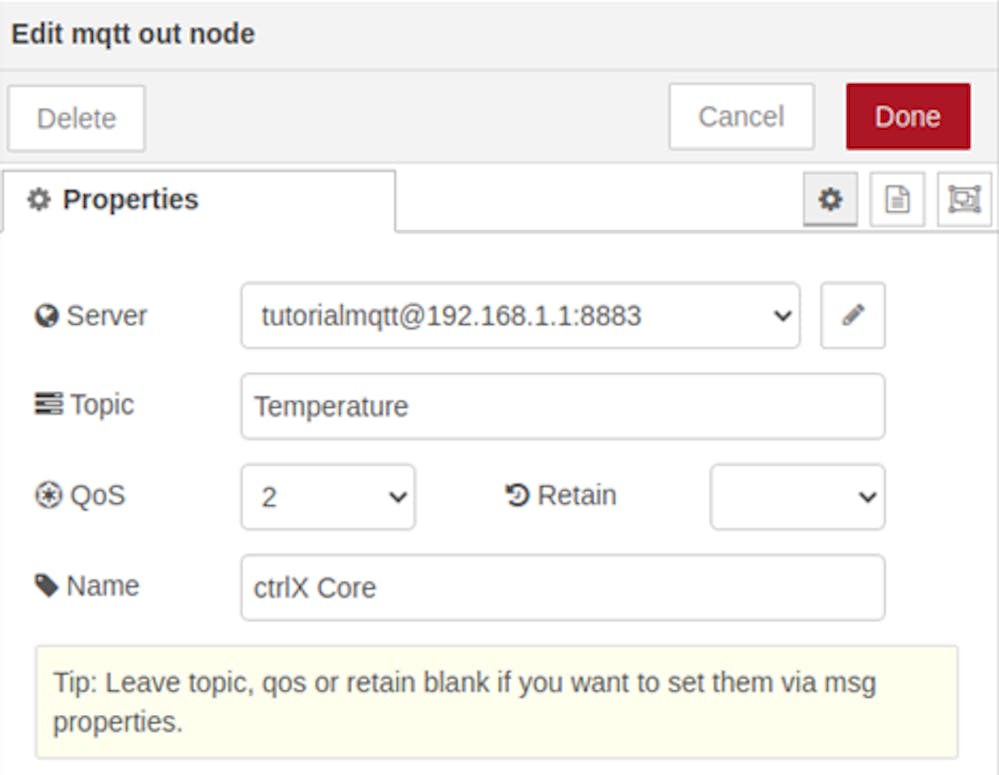Open node properties gear icon tab

coord(830,199)
